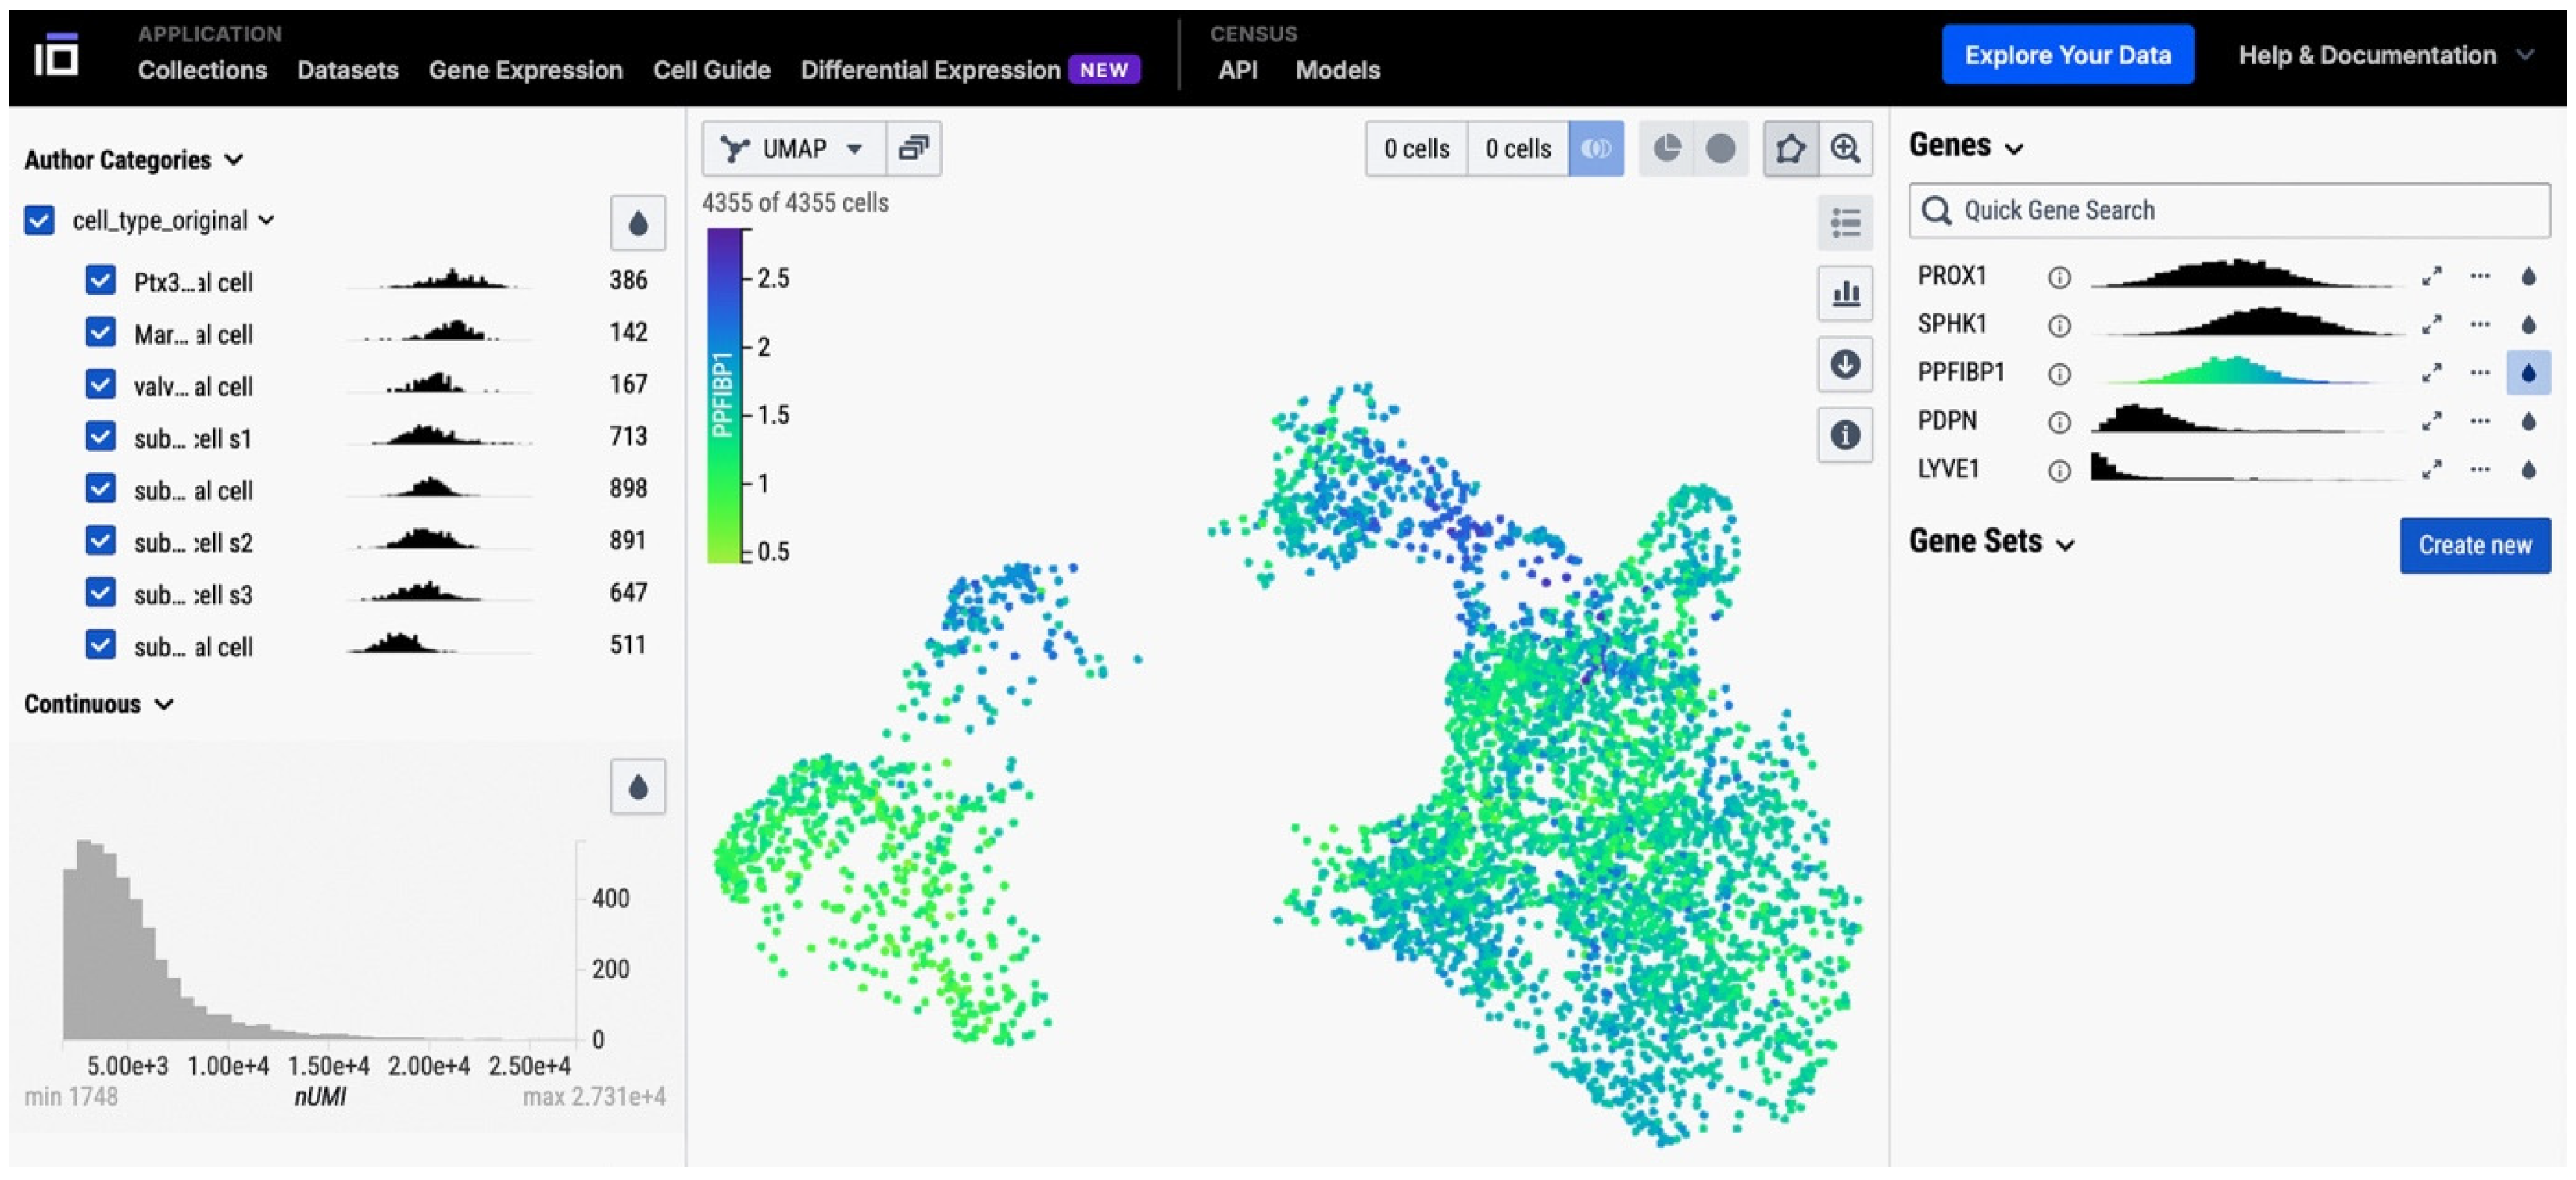Open the Collections menu
This screenshot has width=2576, height=1180.
(202, 70)
